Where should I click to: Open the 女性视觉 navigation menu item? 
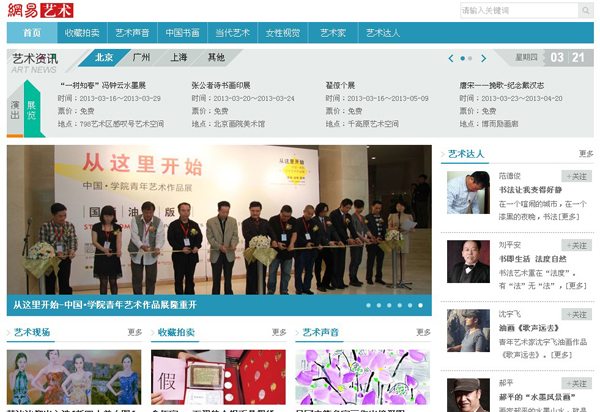(x=283, y=33)
